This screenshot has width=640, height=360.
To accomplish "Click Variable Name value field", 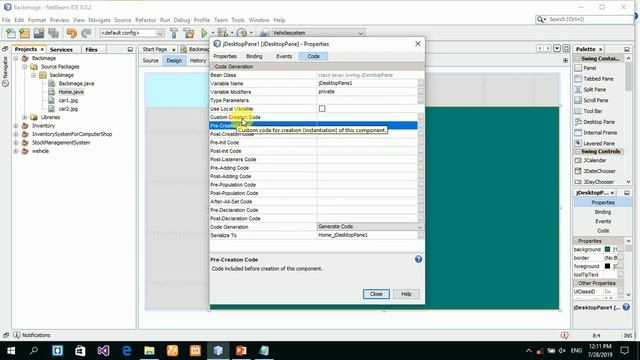I will pyautogui.click(x=367, y=83).
